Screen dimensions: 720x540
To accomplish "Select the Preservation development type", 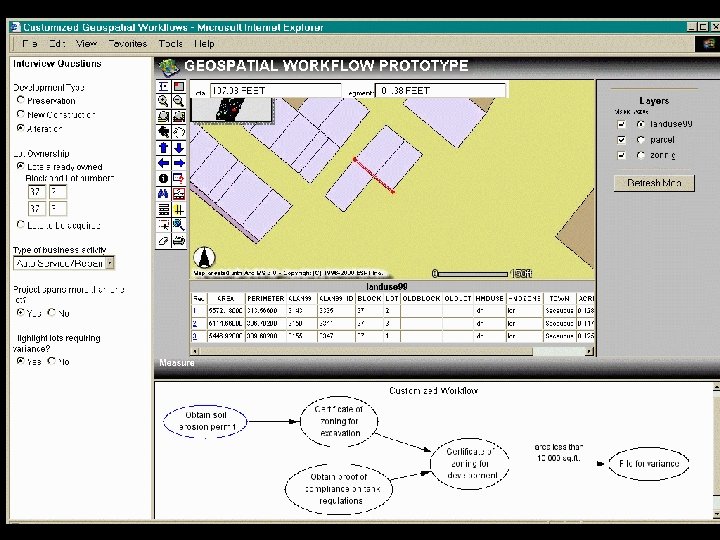I will (20, 100).
